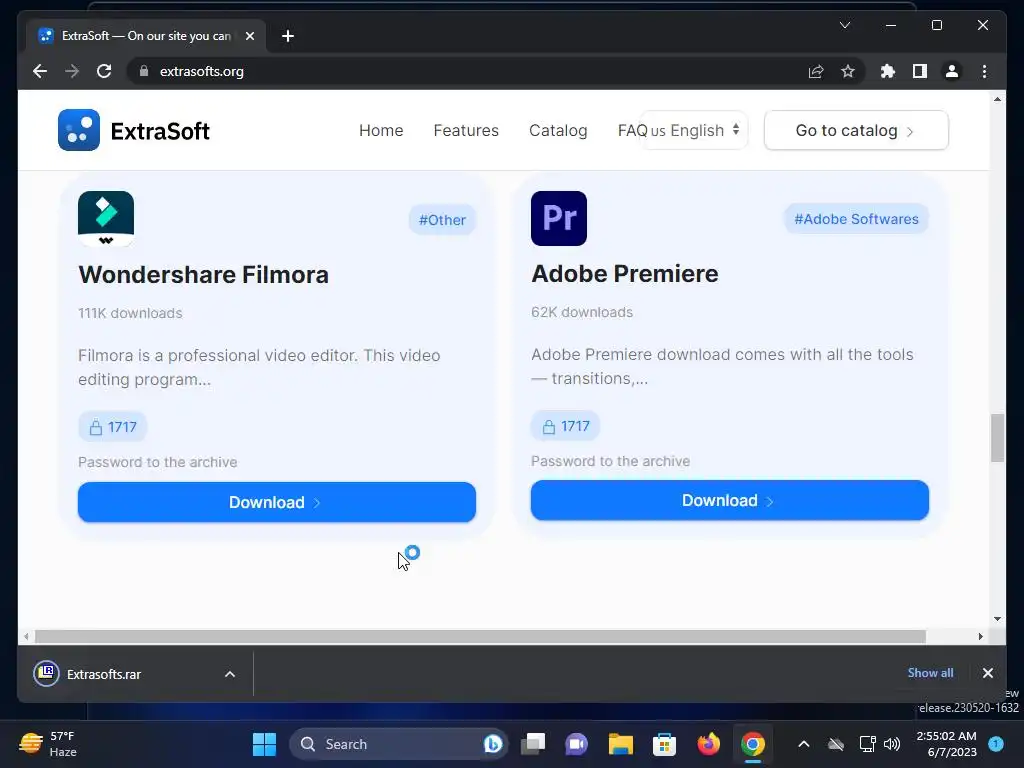Bookmark this tab with the star icon
Screen dimensions: 1024x768
pos(848,71)
